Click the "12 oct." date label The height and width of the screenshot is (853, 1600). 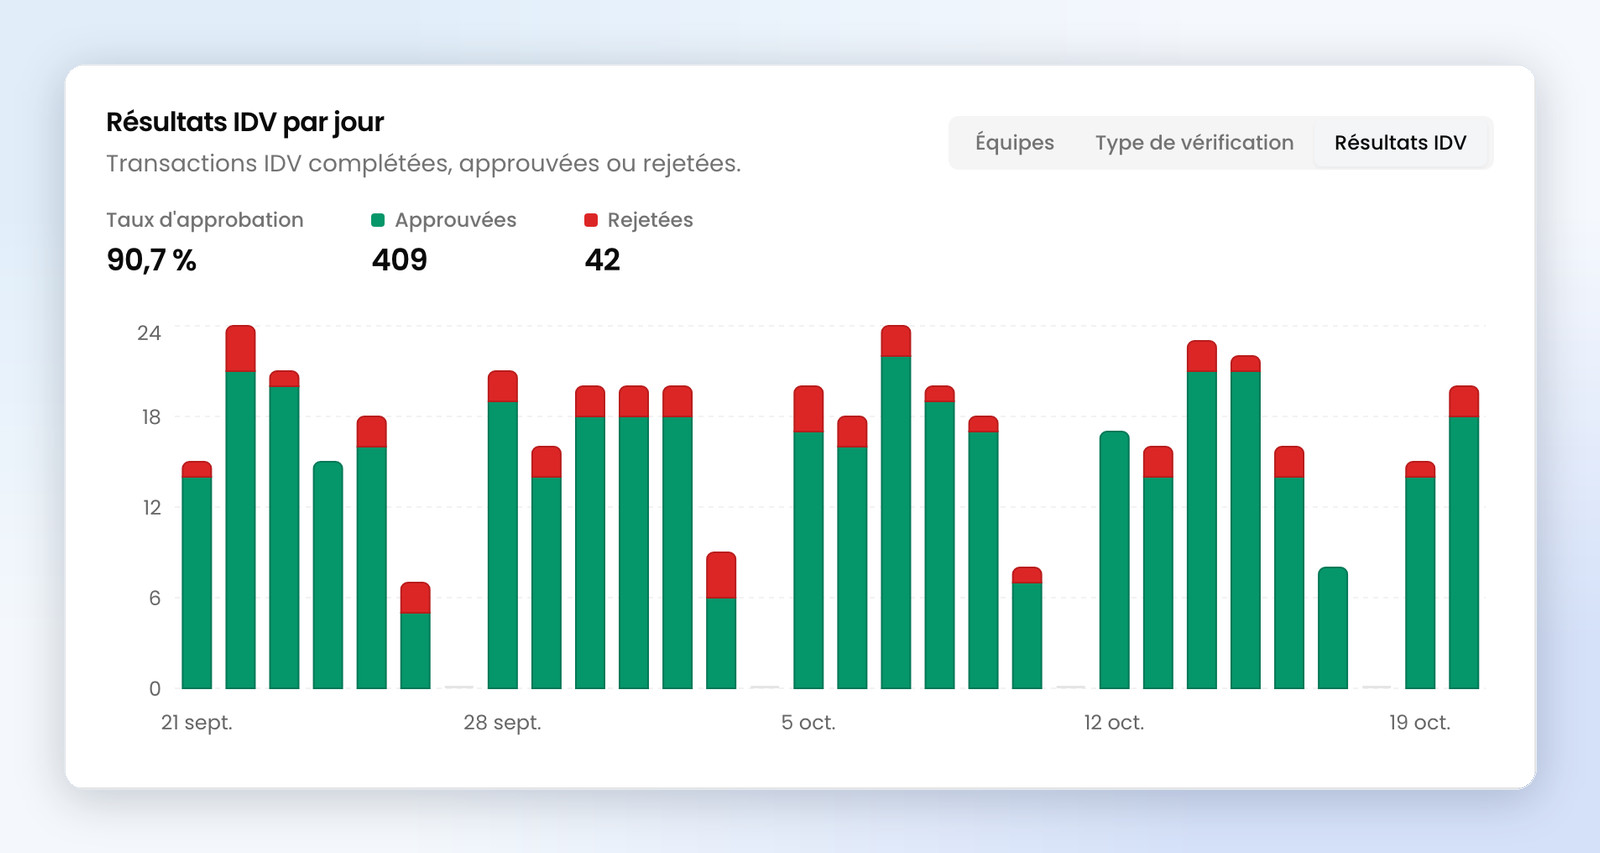(x=1114, y=722)
